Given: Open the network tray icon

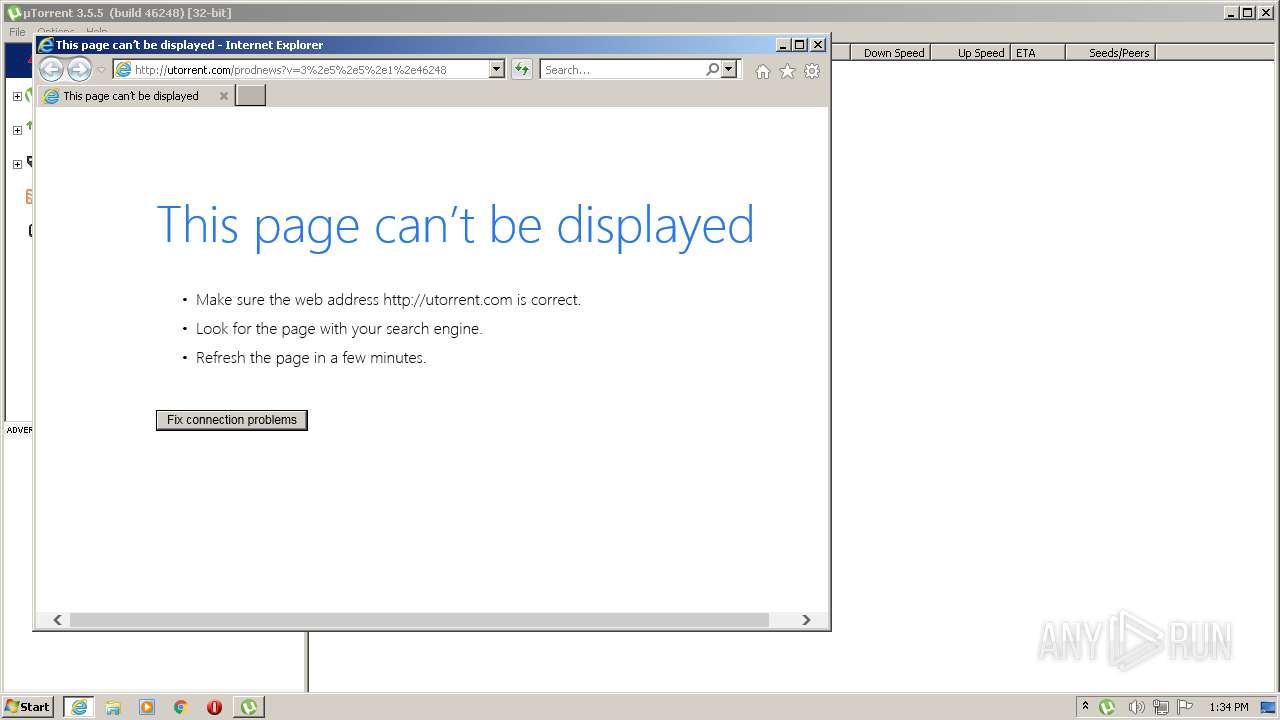Looking at the screenshot, I should pyautogui.click(x=1161, y=707).
